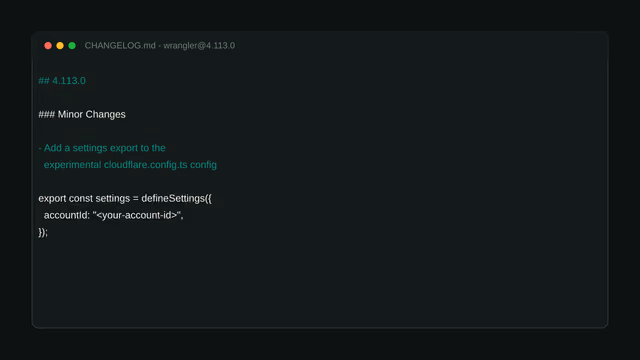Click 'cloudflare.config.ts' in the changelog text
The image size is (640, 360).
coord(145,165)
